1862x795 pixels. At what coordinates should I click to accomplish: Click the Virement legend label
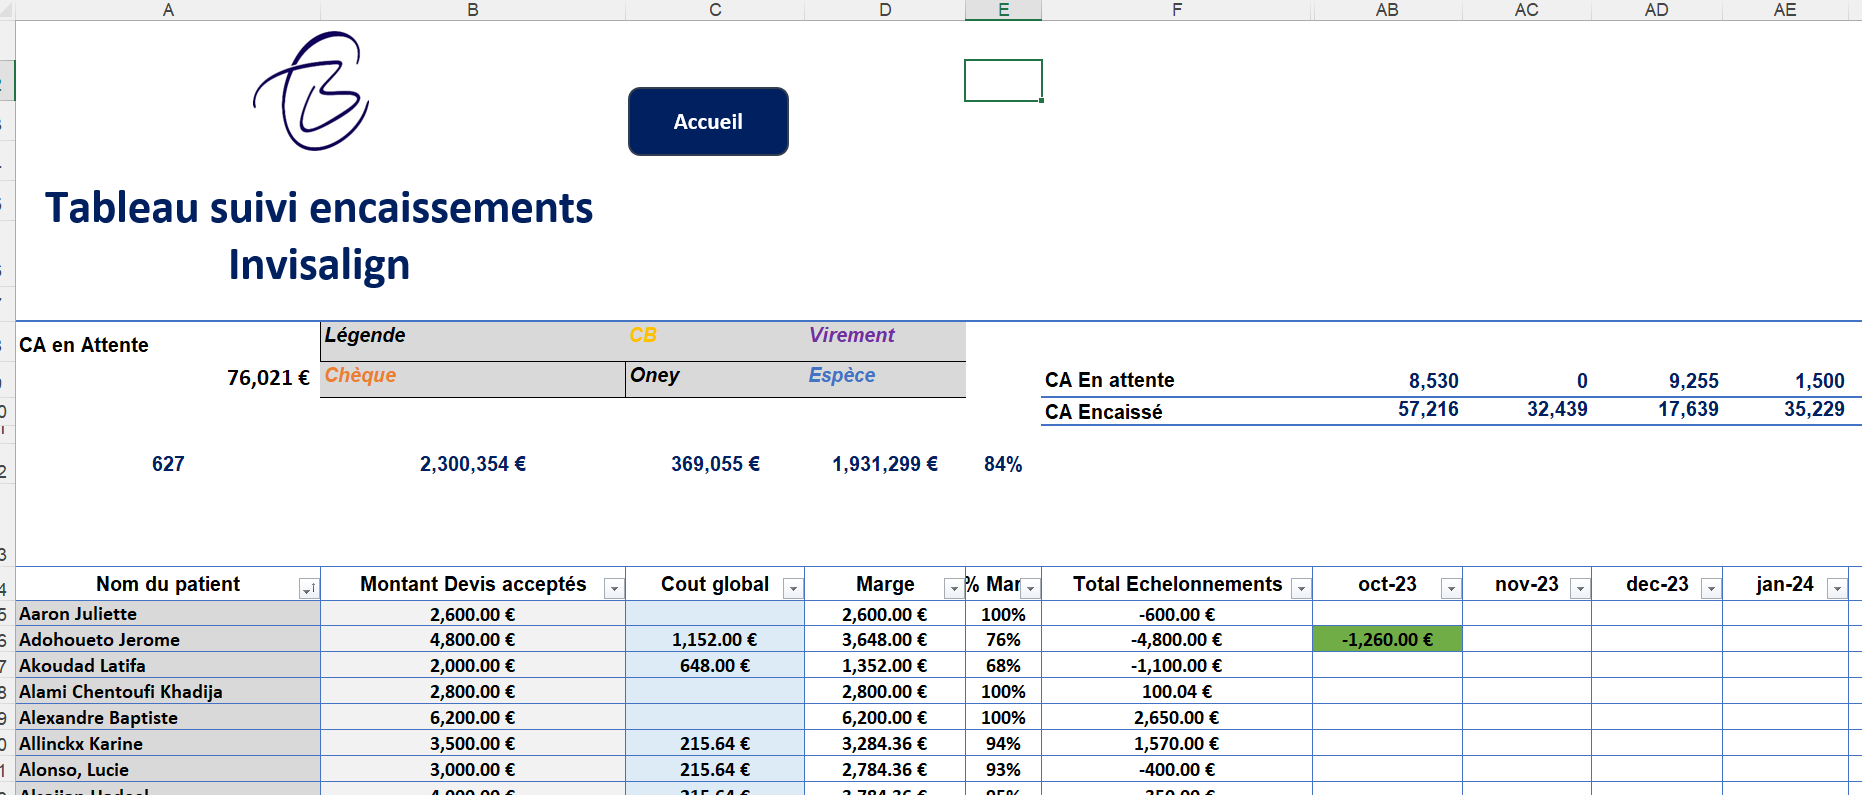tap(851, 336)
